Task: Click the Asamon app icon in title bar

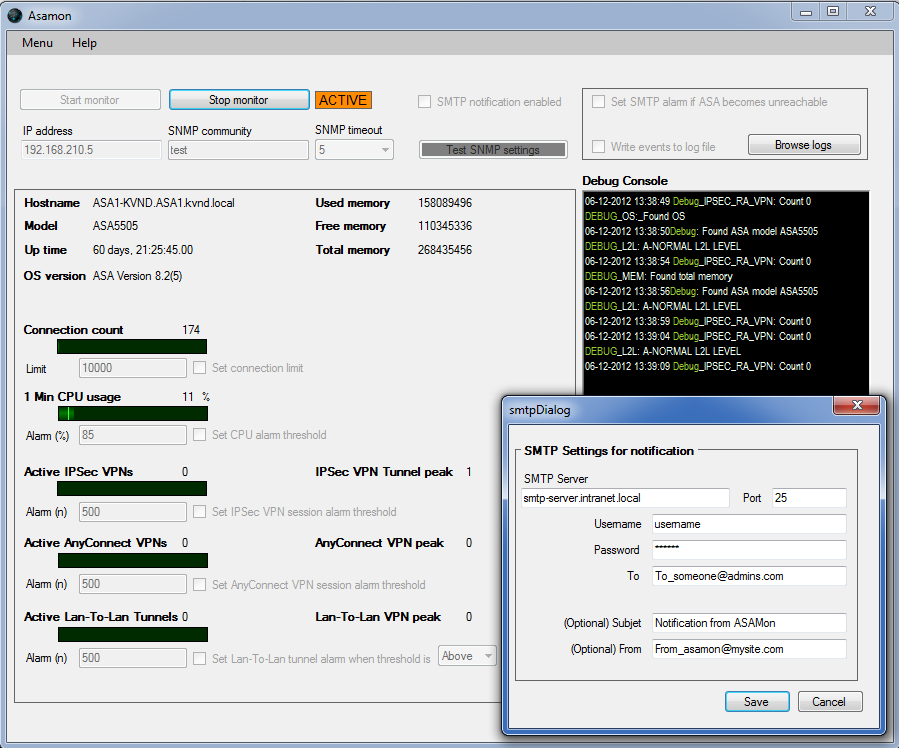Action: (14, 15)
